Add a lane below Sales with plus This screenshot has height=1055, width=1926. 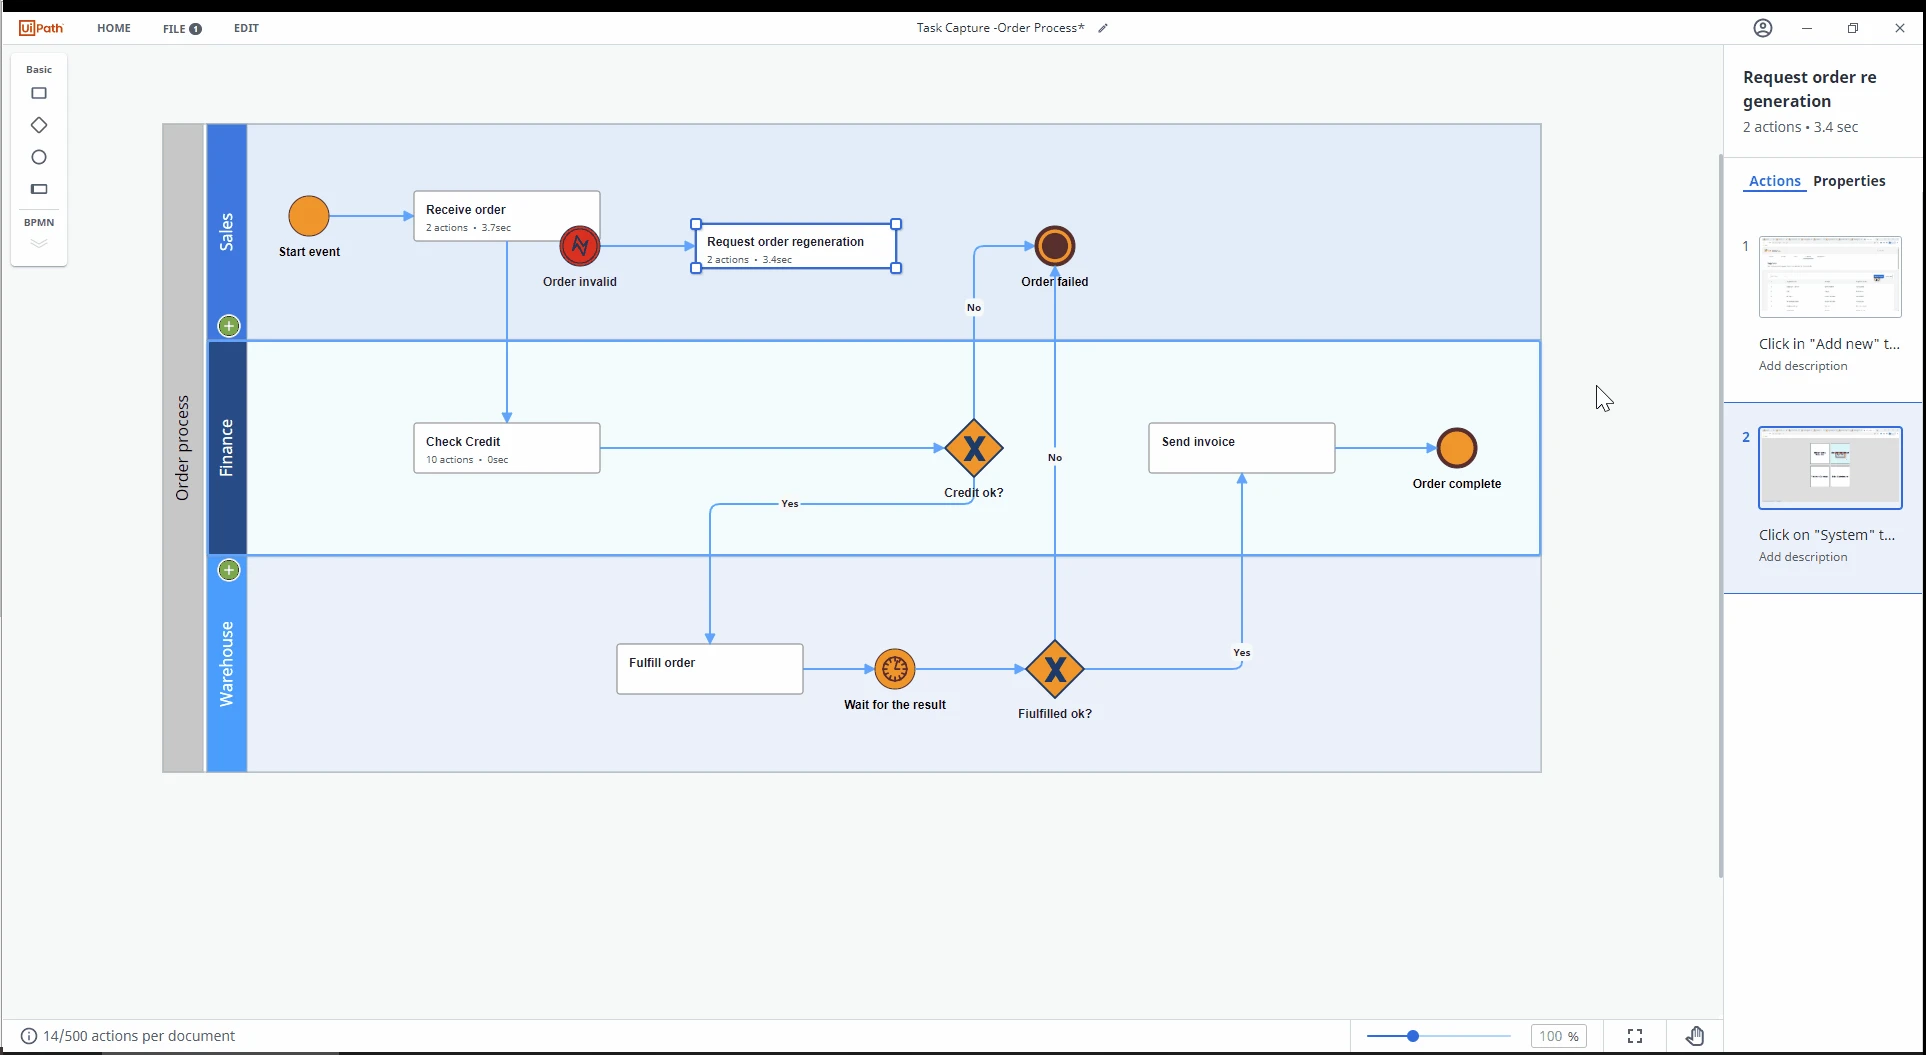(229, 326)
